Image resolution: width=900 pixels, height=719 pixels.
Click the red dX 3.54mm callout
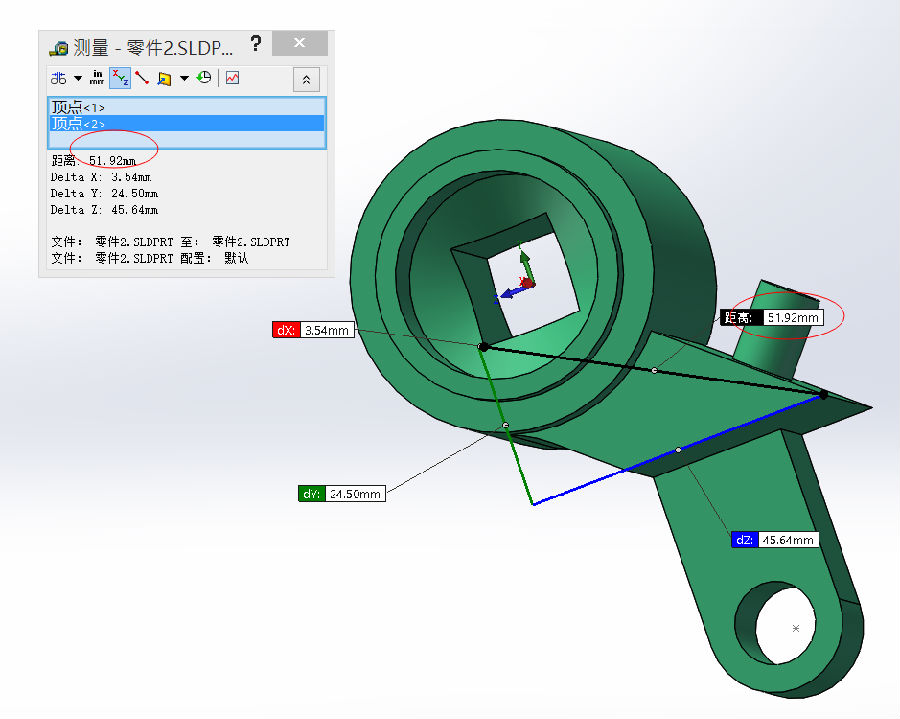(313, 329)
